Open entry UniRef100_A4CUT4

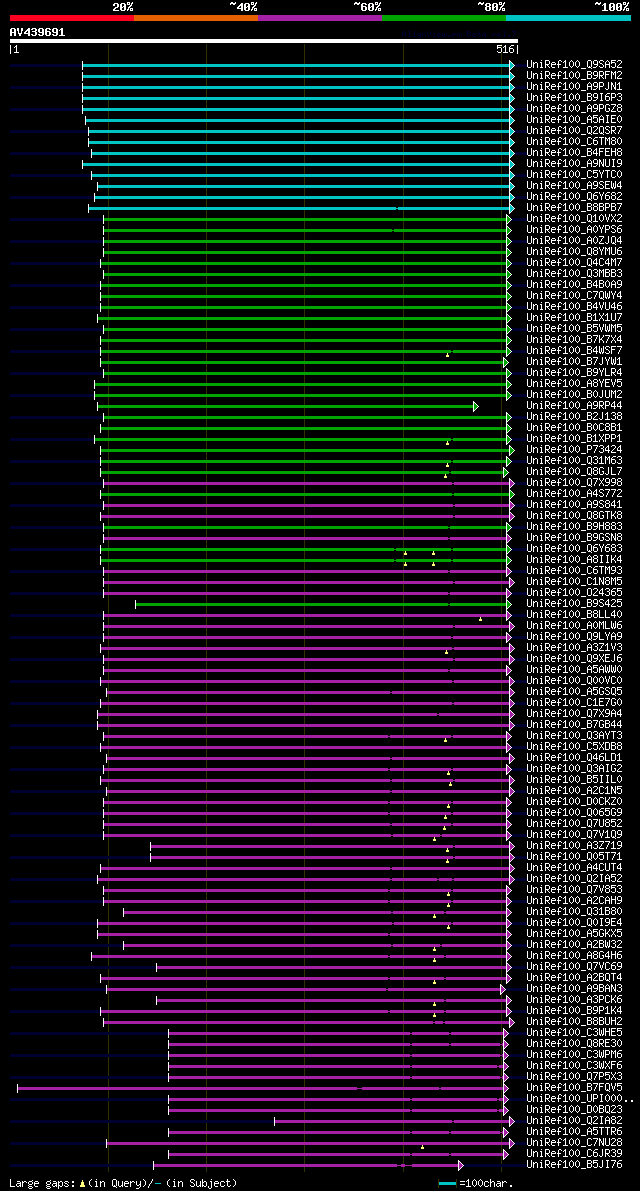click(574, 868)
